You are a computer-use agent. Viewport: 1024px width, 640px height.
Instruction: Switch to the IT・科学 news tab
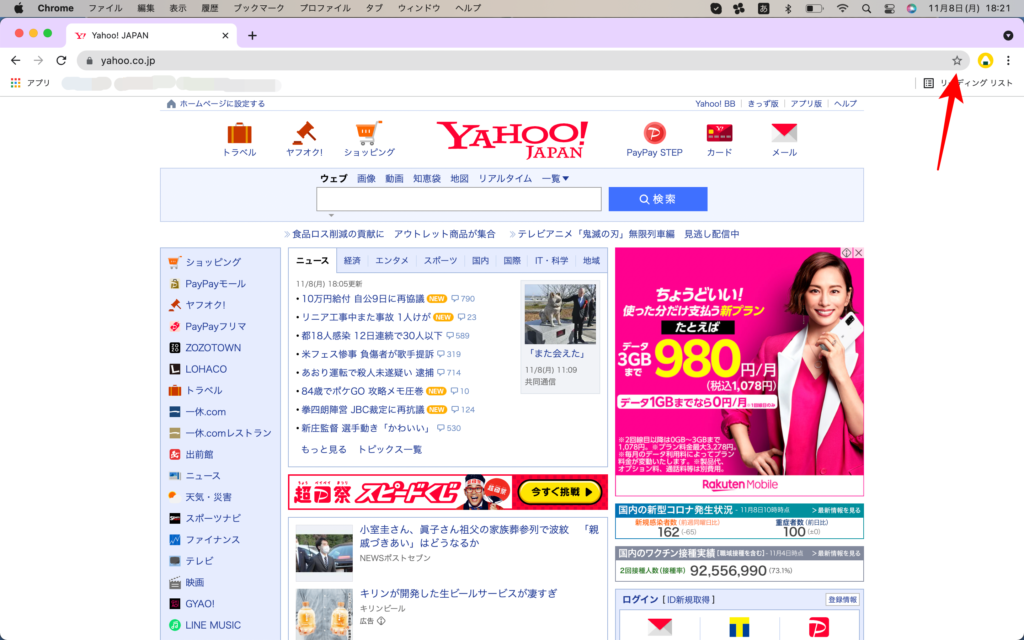551,261
